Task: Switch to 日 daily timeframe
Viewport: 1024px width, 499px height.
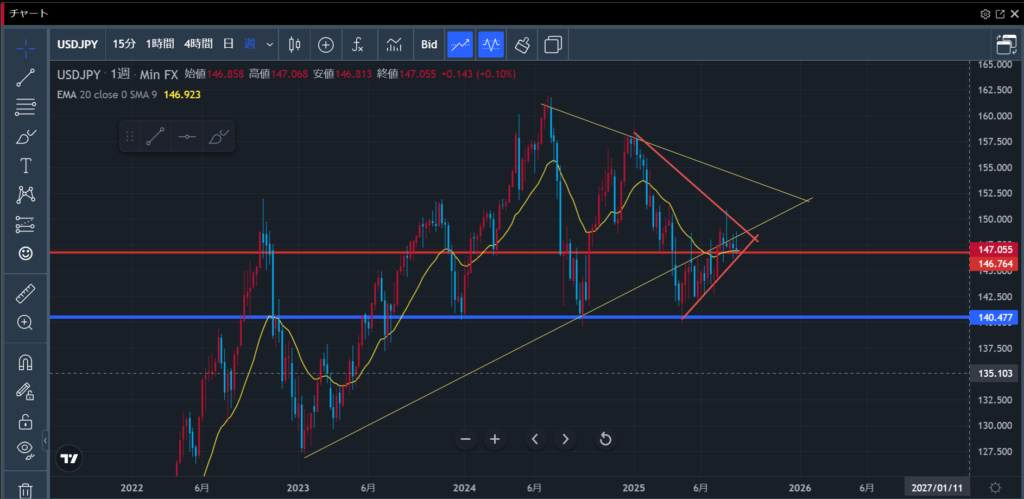Action: [x=229, y=44]
